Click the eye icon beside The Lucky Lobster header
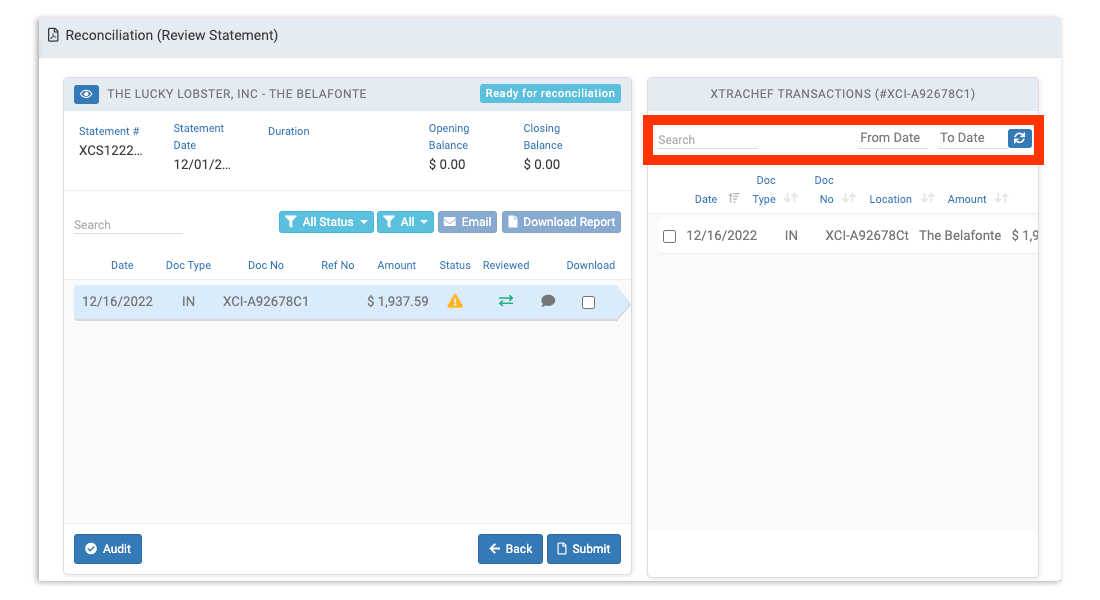 pyautogui.click(x=86, y=94)
